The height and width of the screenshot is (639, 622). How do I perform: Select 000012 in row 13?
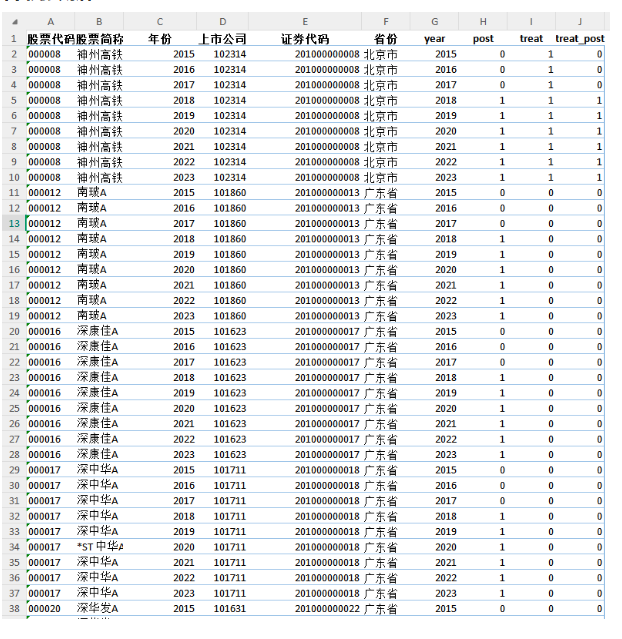click(x=51, y=223)
